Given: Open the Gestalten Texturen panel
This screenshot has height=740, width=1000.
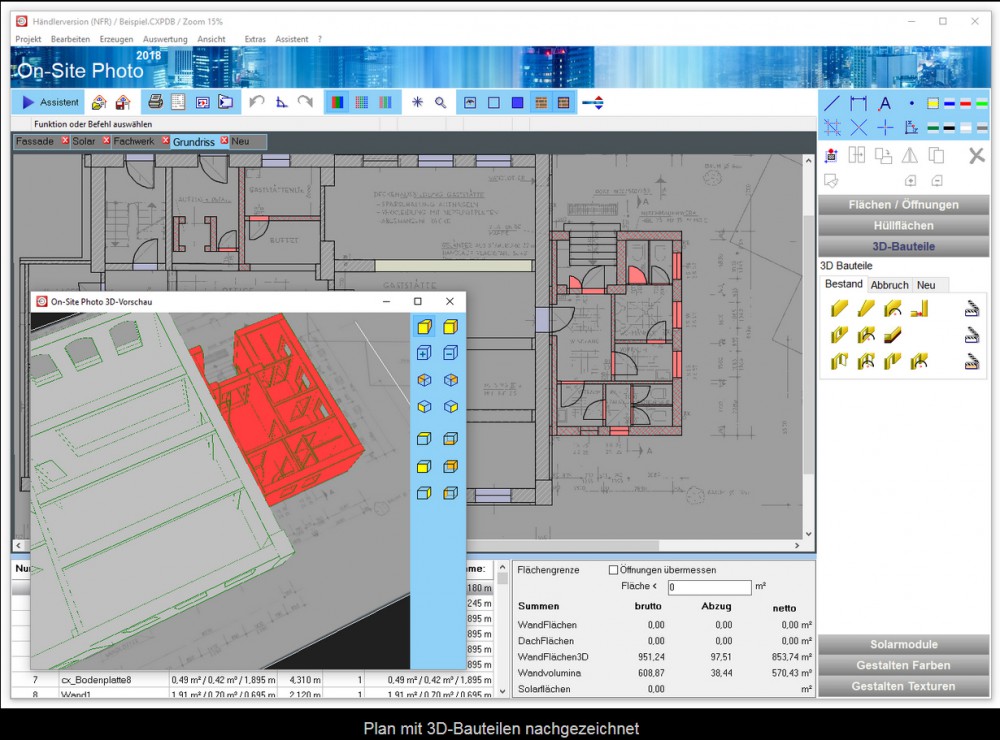Looking at the screenshot, I should point(903,686).
